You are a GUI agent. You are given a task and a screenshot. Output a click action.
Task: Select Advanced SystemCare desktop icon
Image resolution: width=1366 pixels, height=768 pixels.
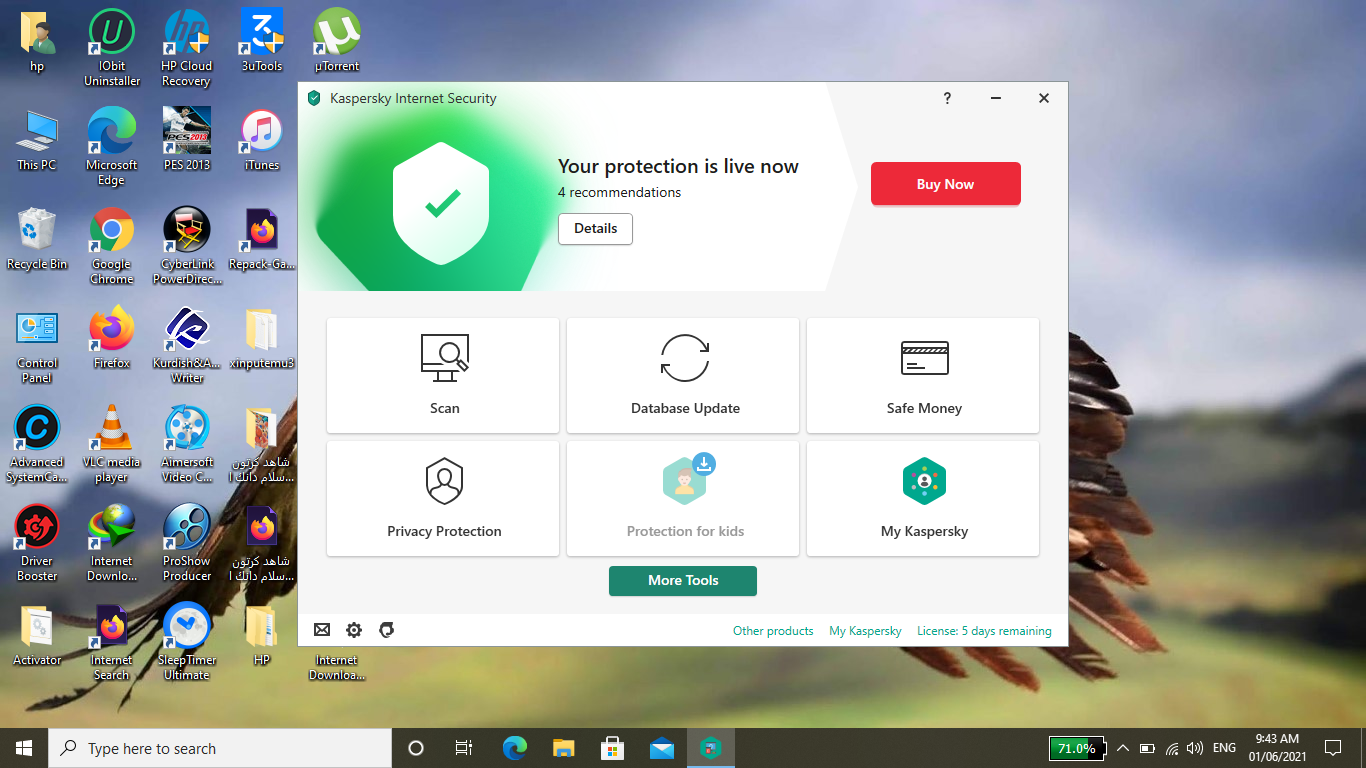click(37, 444)
